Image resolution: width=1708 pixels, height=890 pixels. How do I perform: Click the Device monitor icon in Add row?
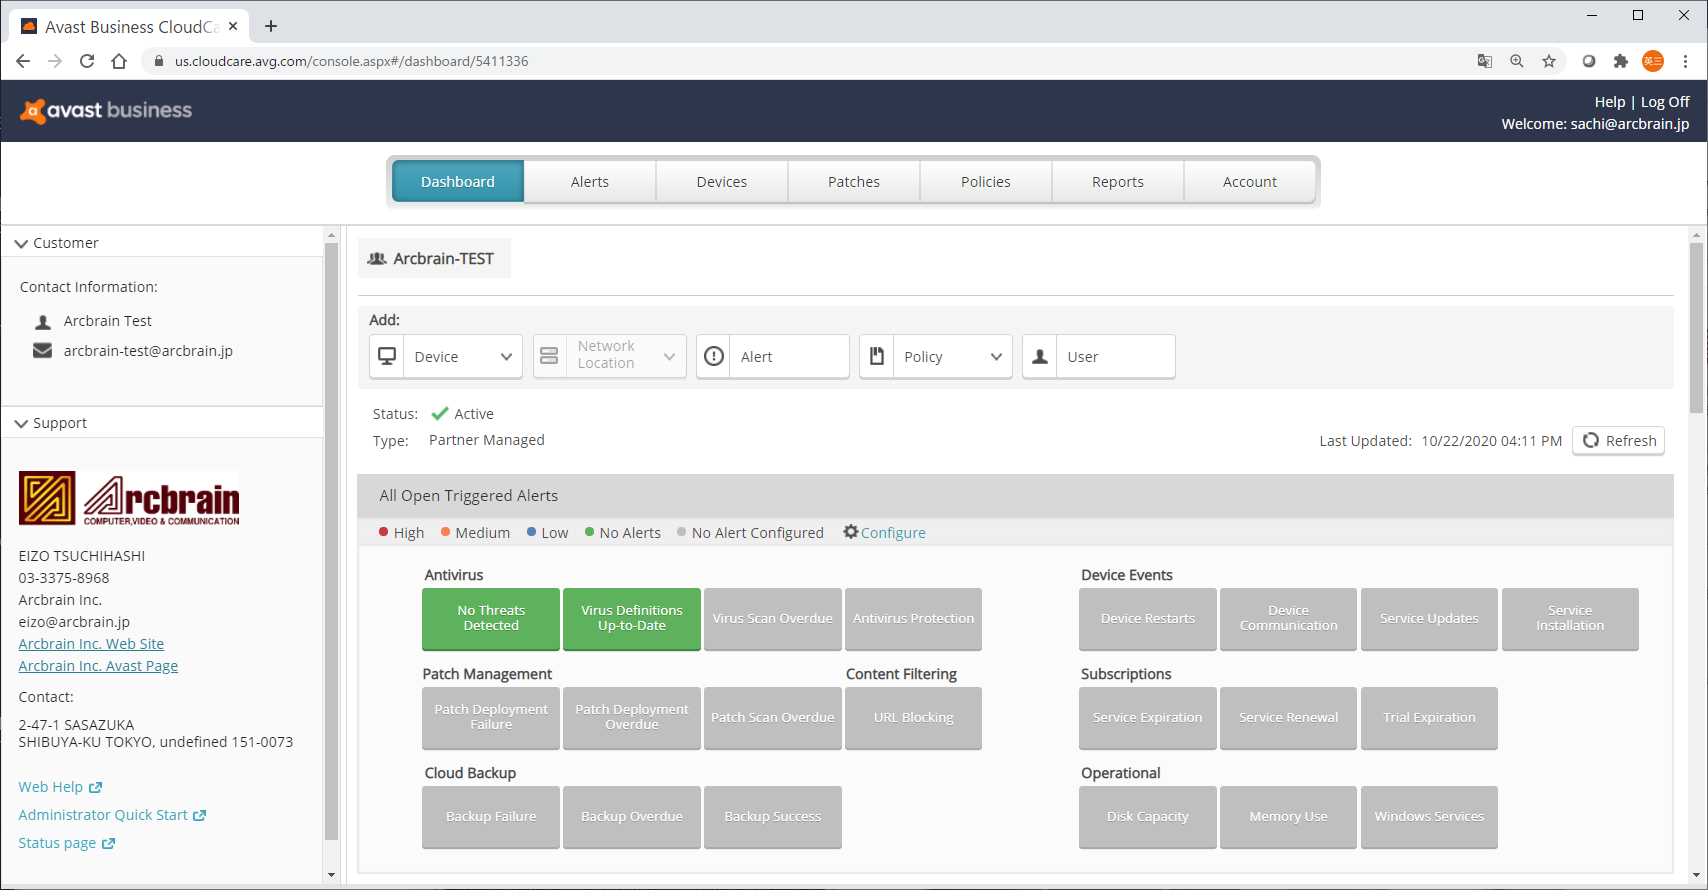387,356
